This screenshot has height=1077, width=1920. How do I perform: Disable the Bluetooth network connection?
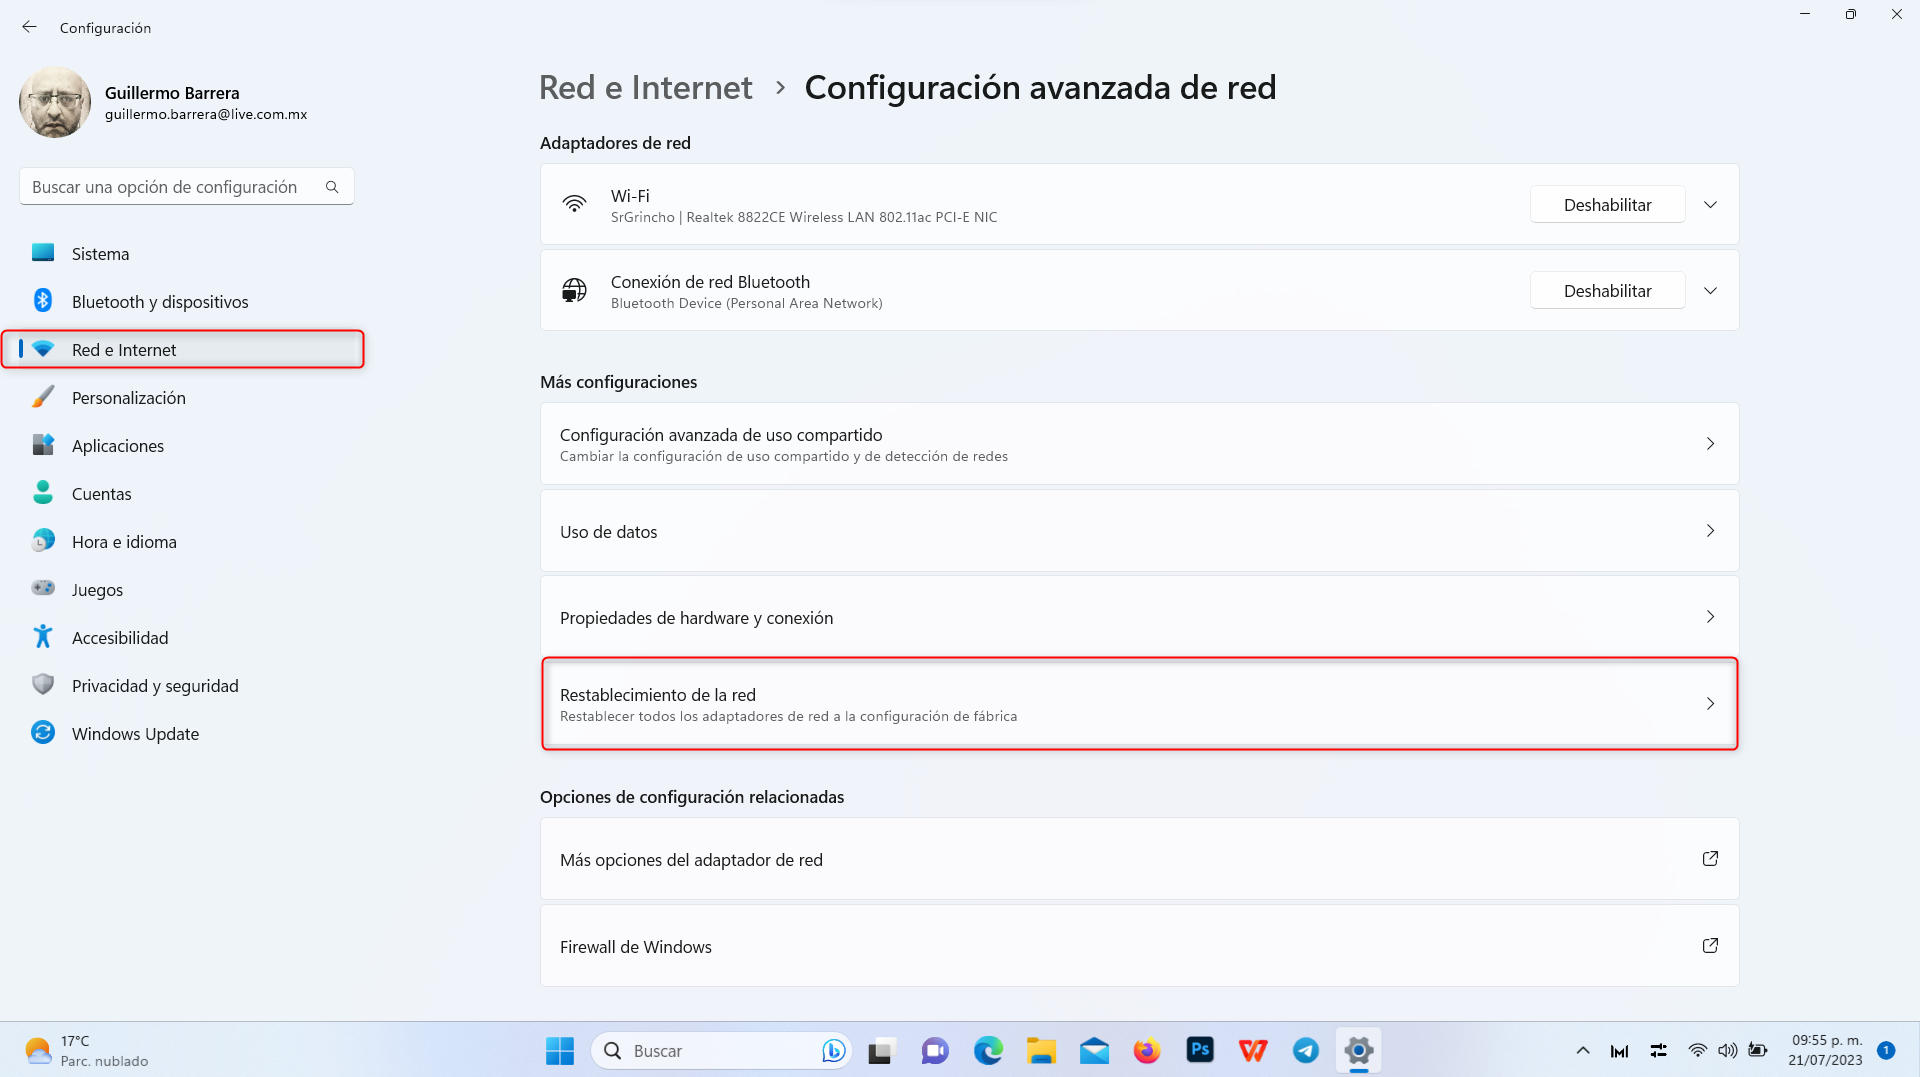click(x=1607, y=291)
